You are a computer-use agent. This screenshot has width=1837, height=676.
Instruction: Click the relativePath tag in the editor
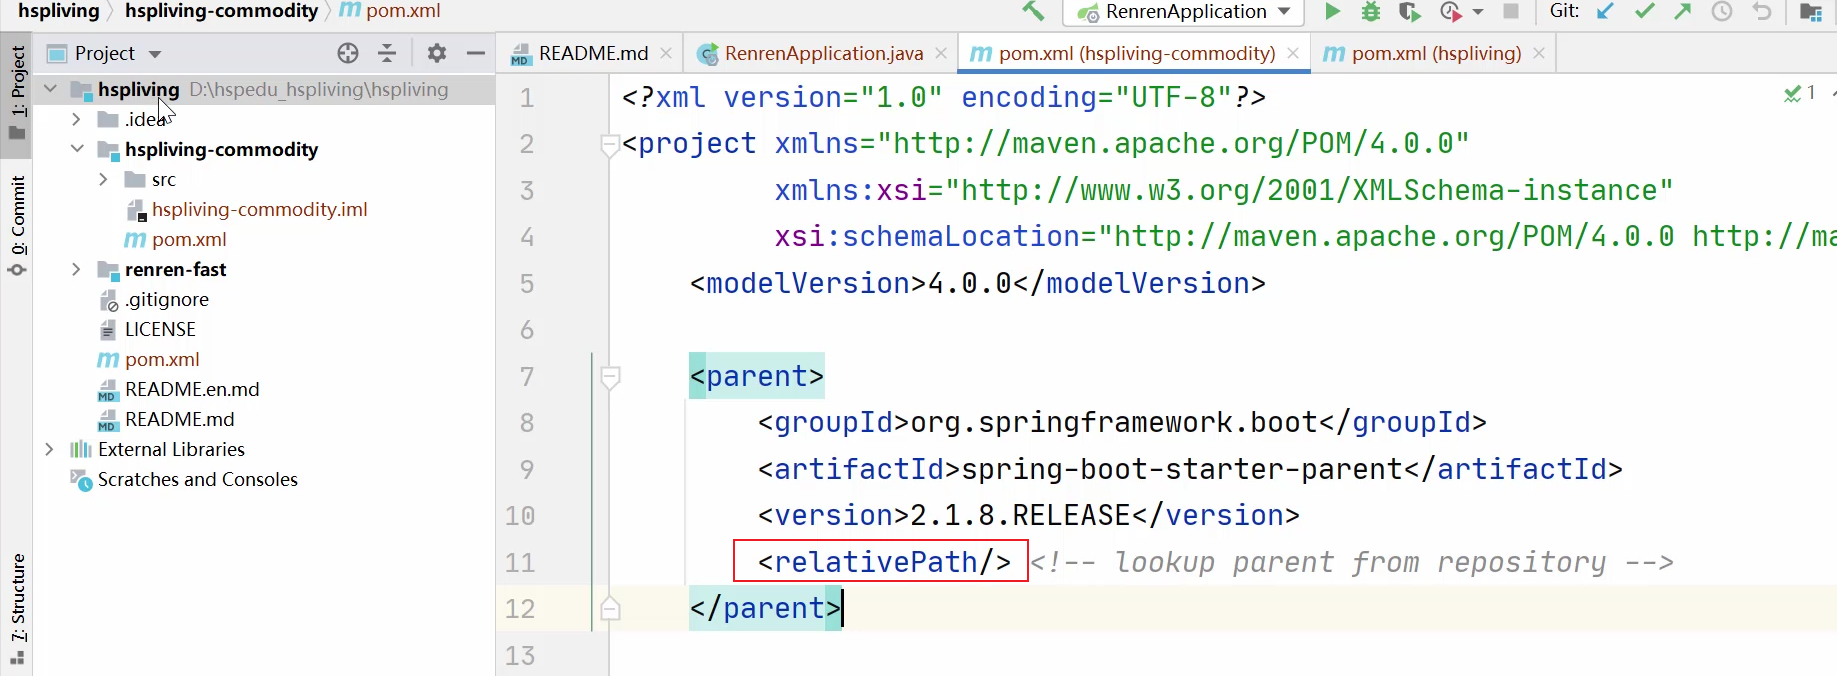[x=884, y=562]
